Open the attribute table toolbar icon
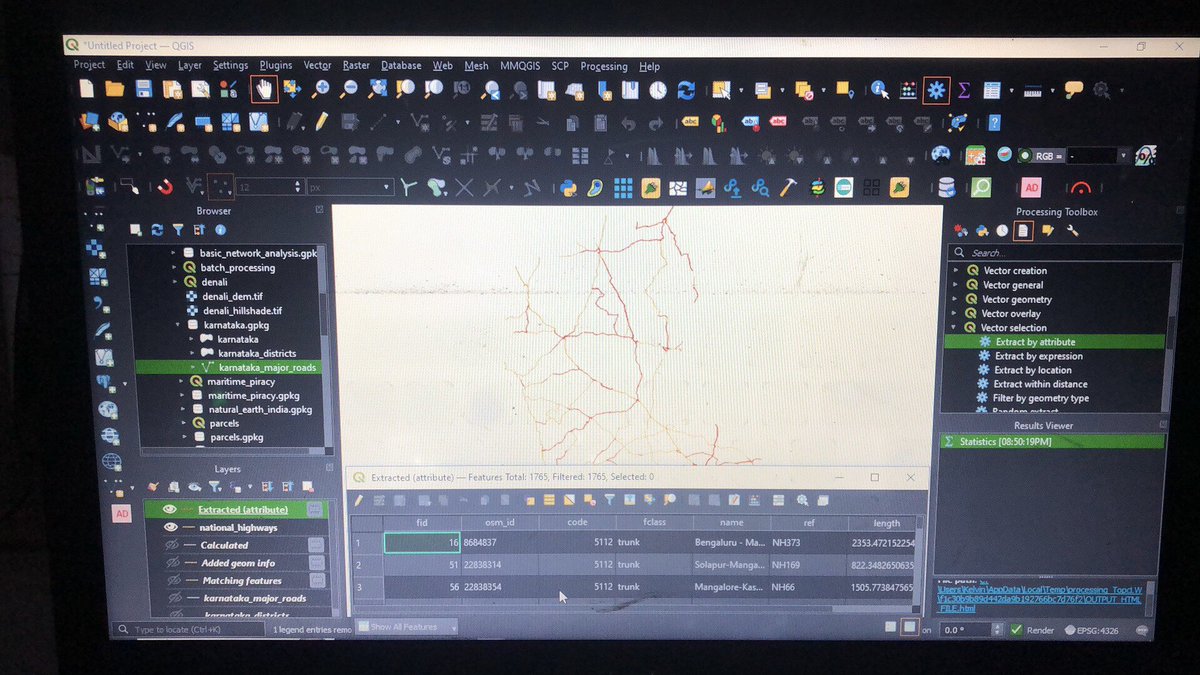 coord(992,90)
